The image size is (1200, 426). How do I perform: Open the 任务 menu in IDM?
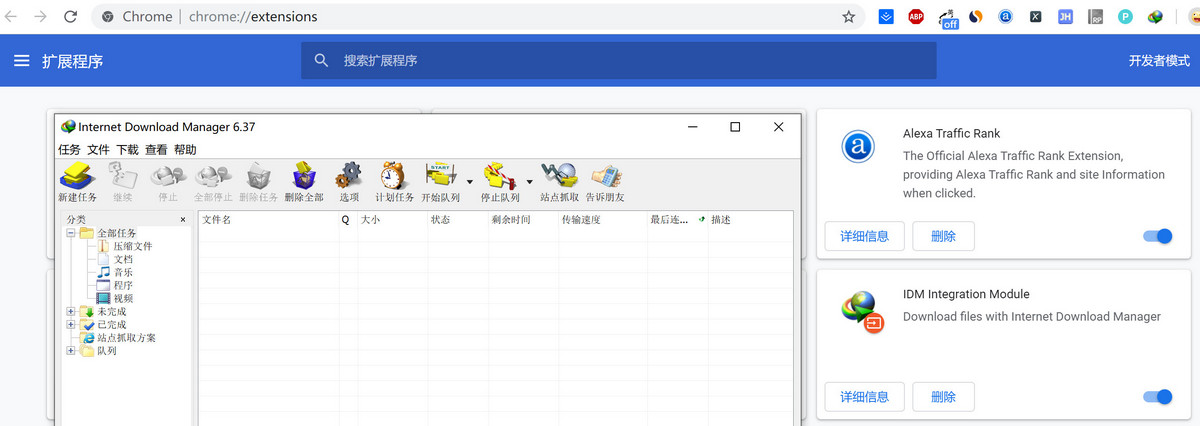[69, 150]
